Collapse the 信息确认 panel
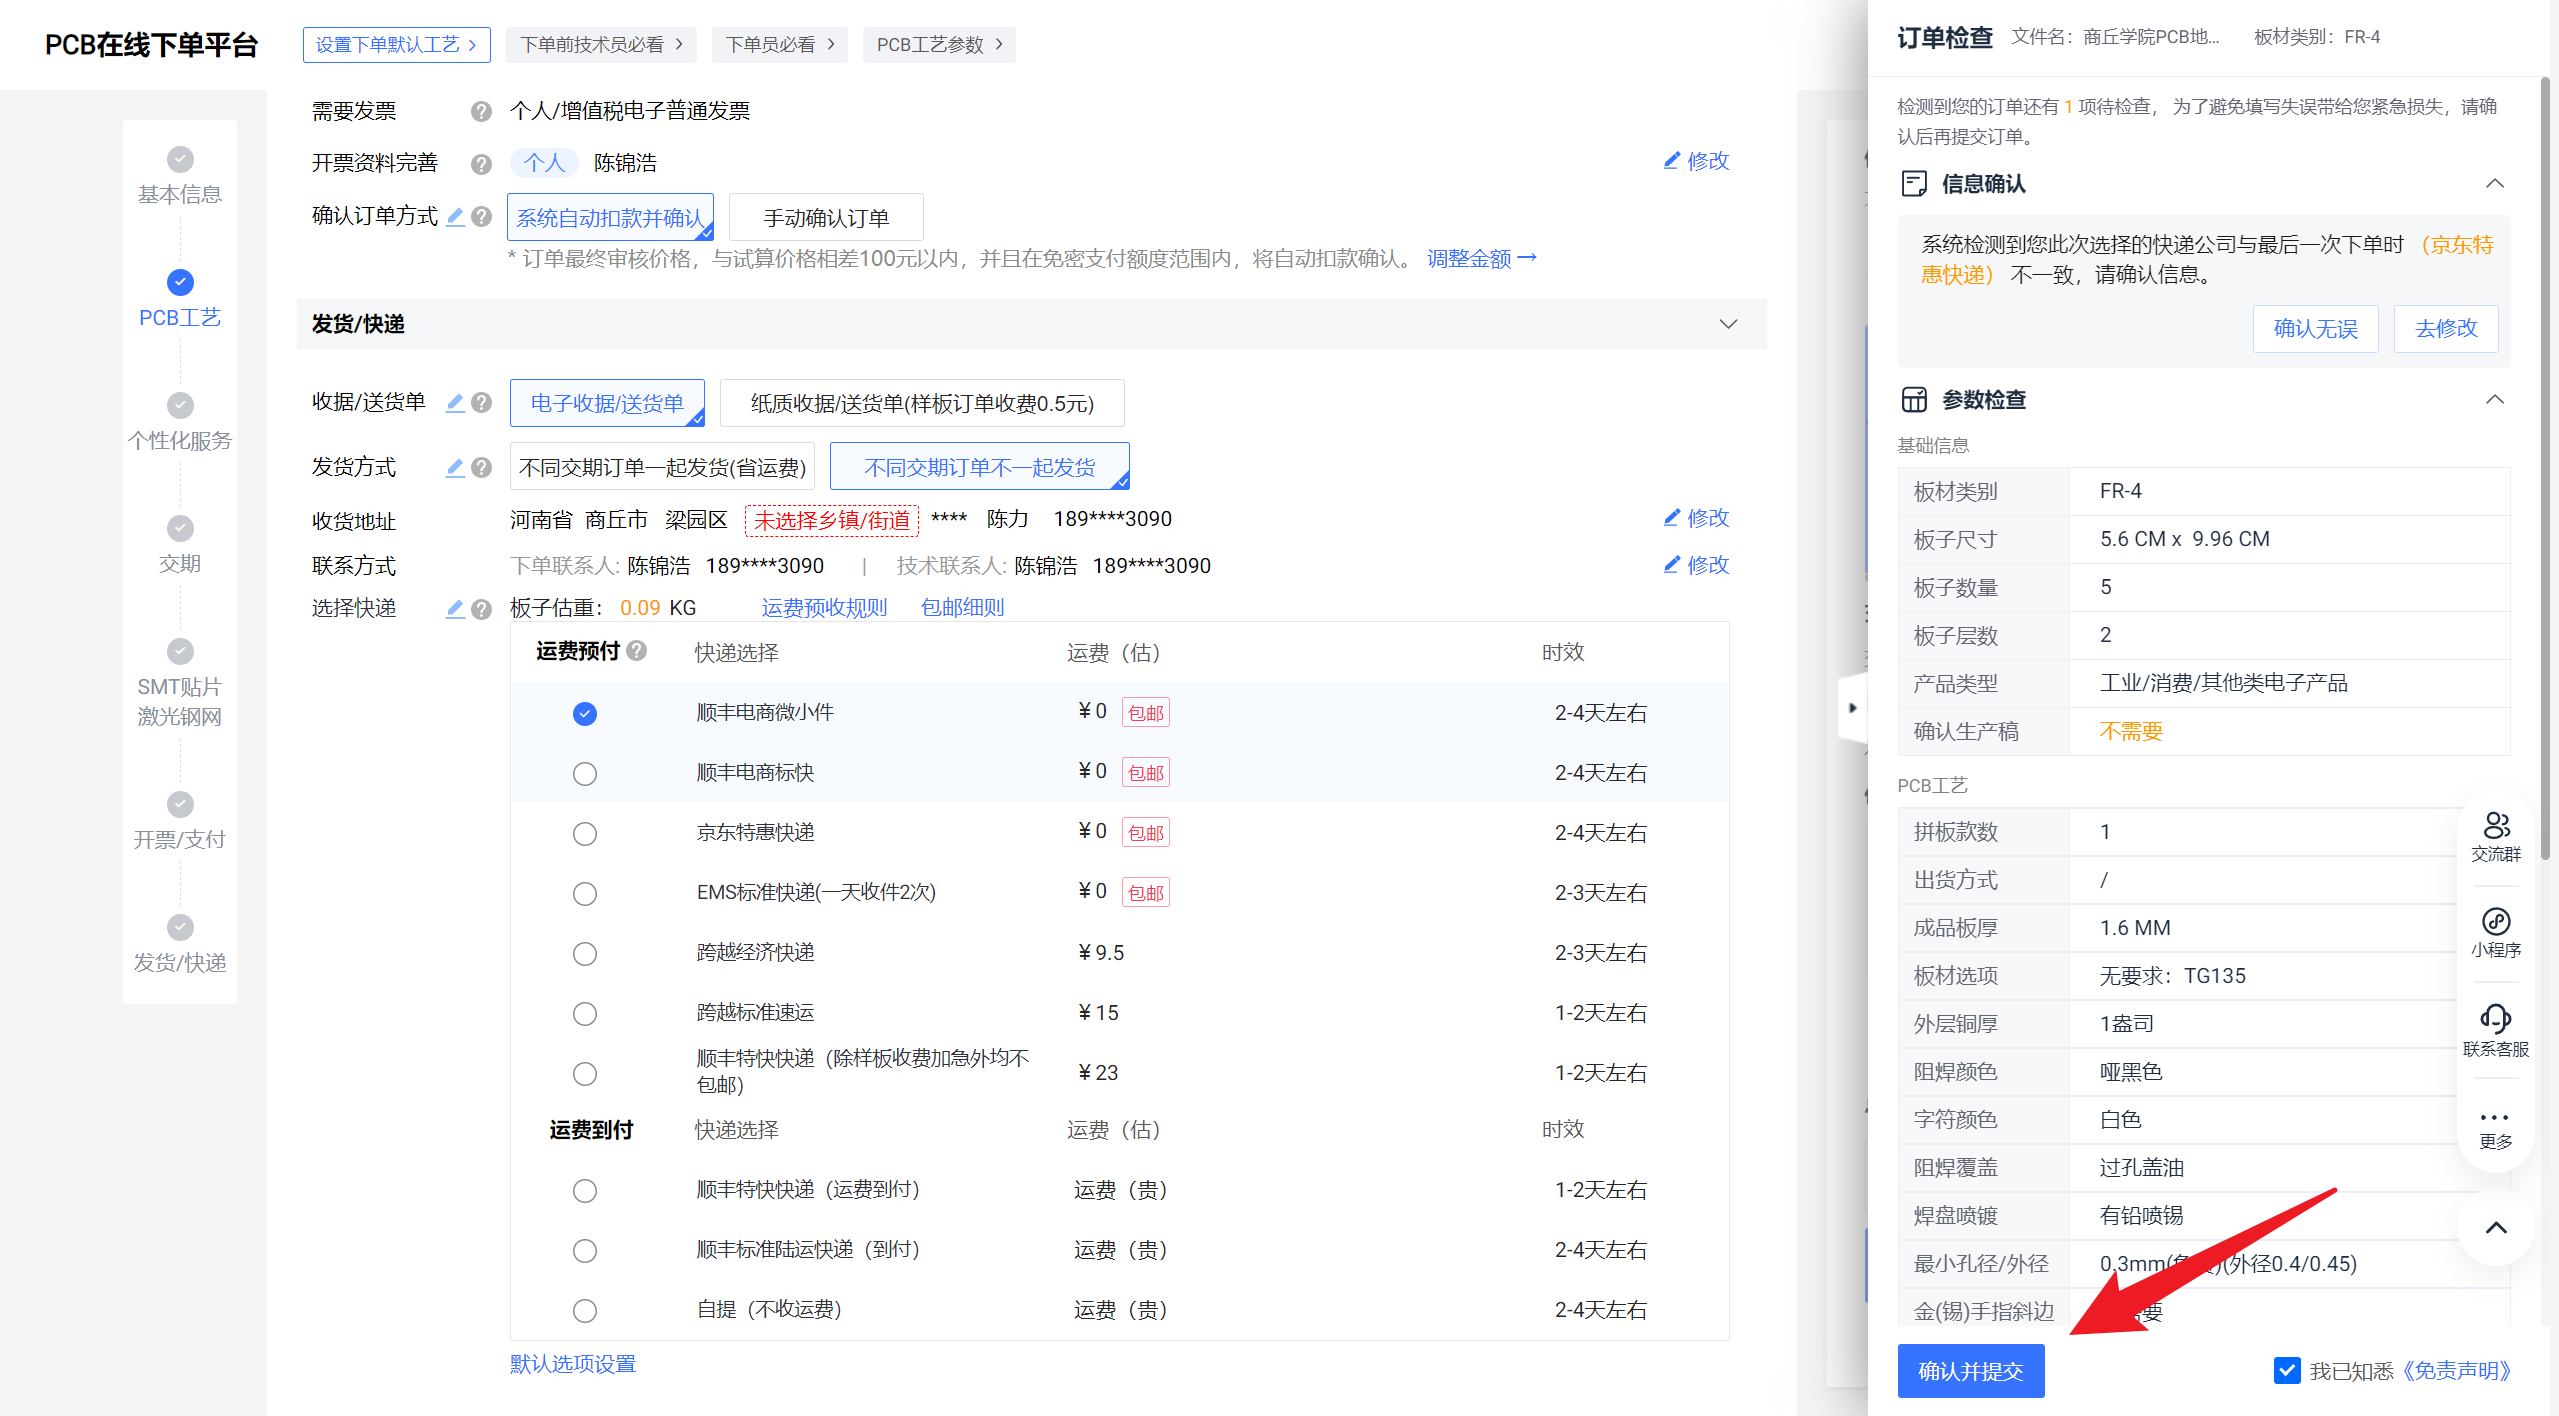The image size is (2559, 1416). (2494, 184)
